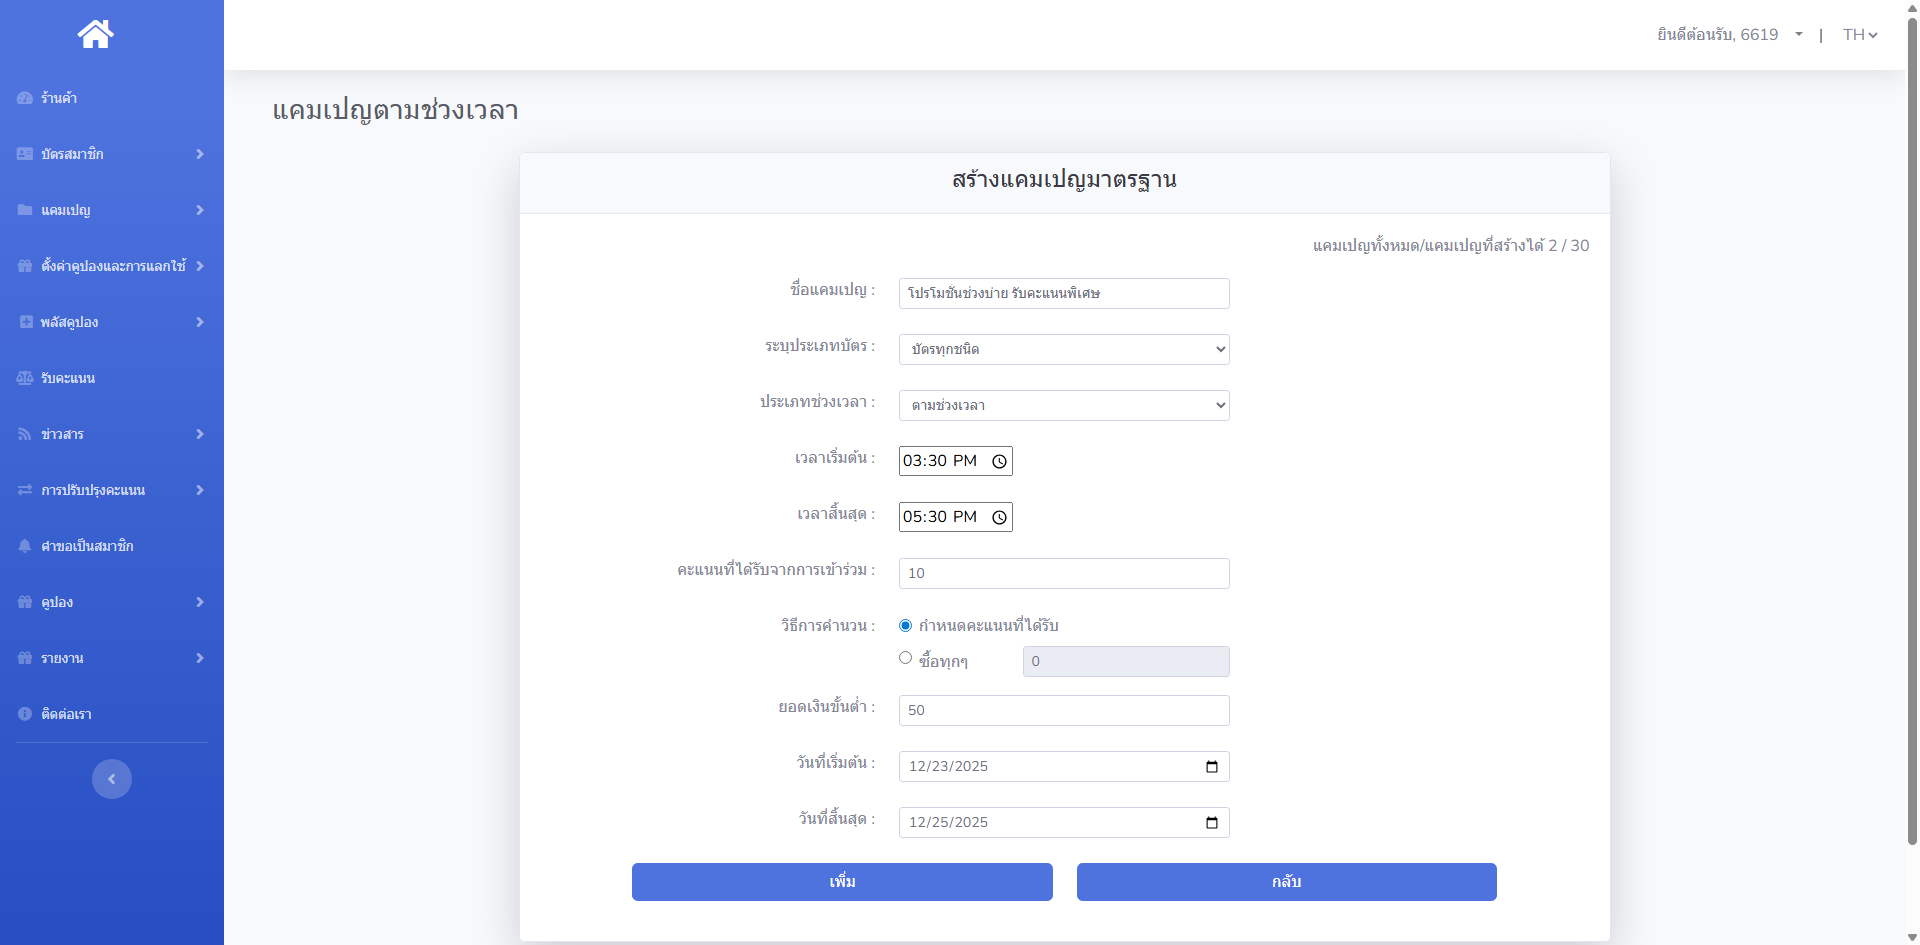Click the gift icon beside คูปอง

[x=25, y=602]
